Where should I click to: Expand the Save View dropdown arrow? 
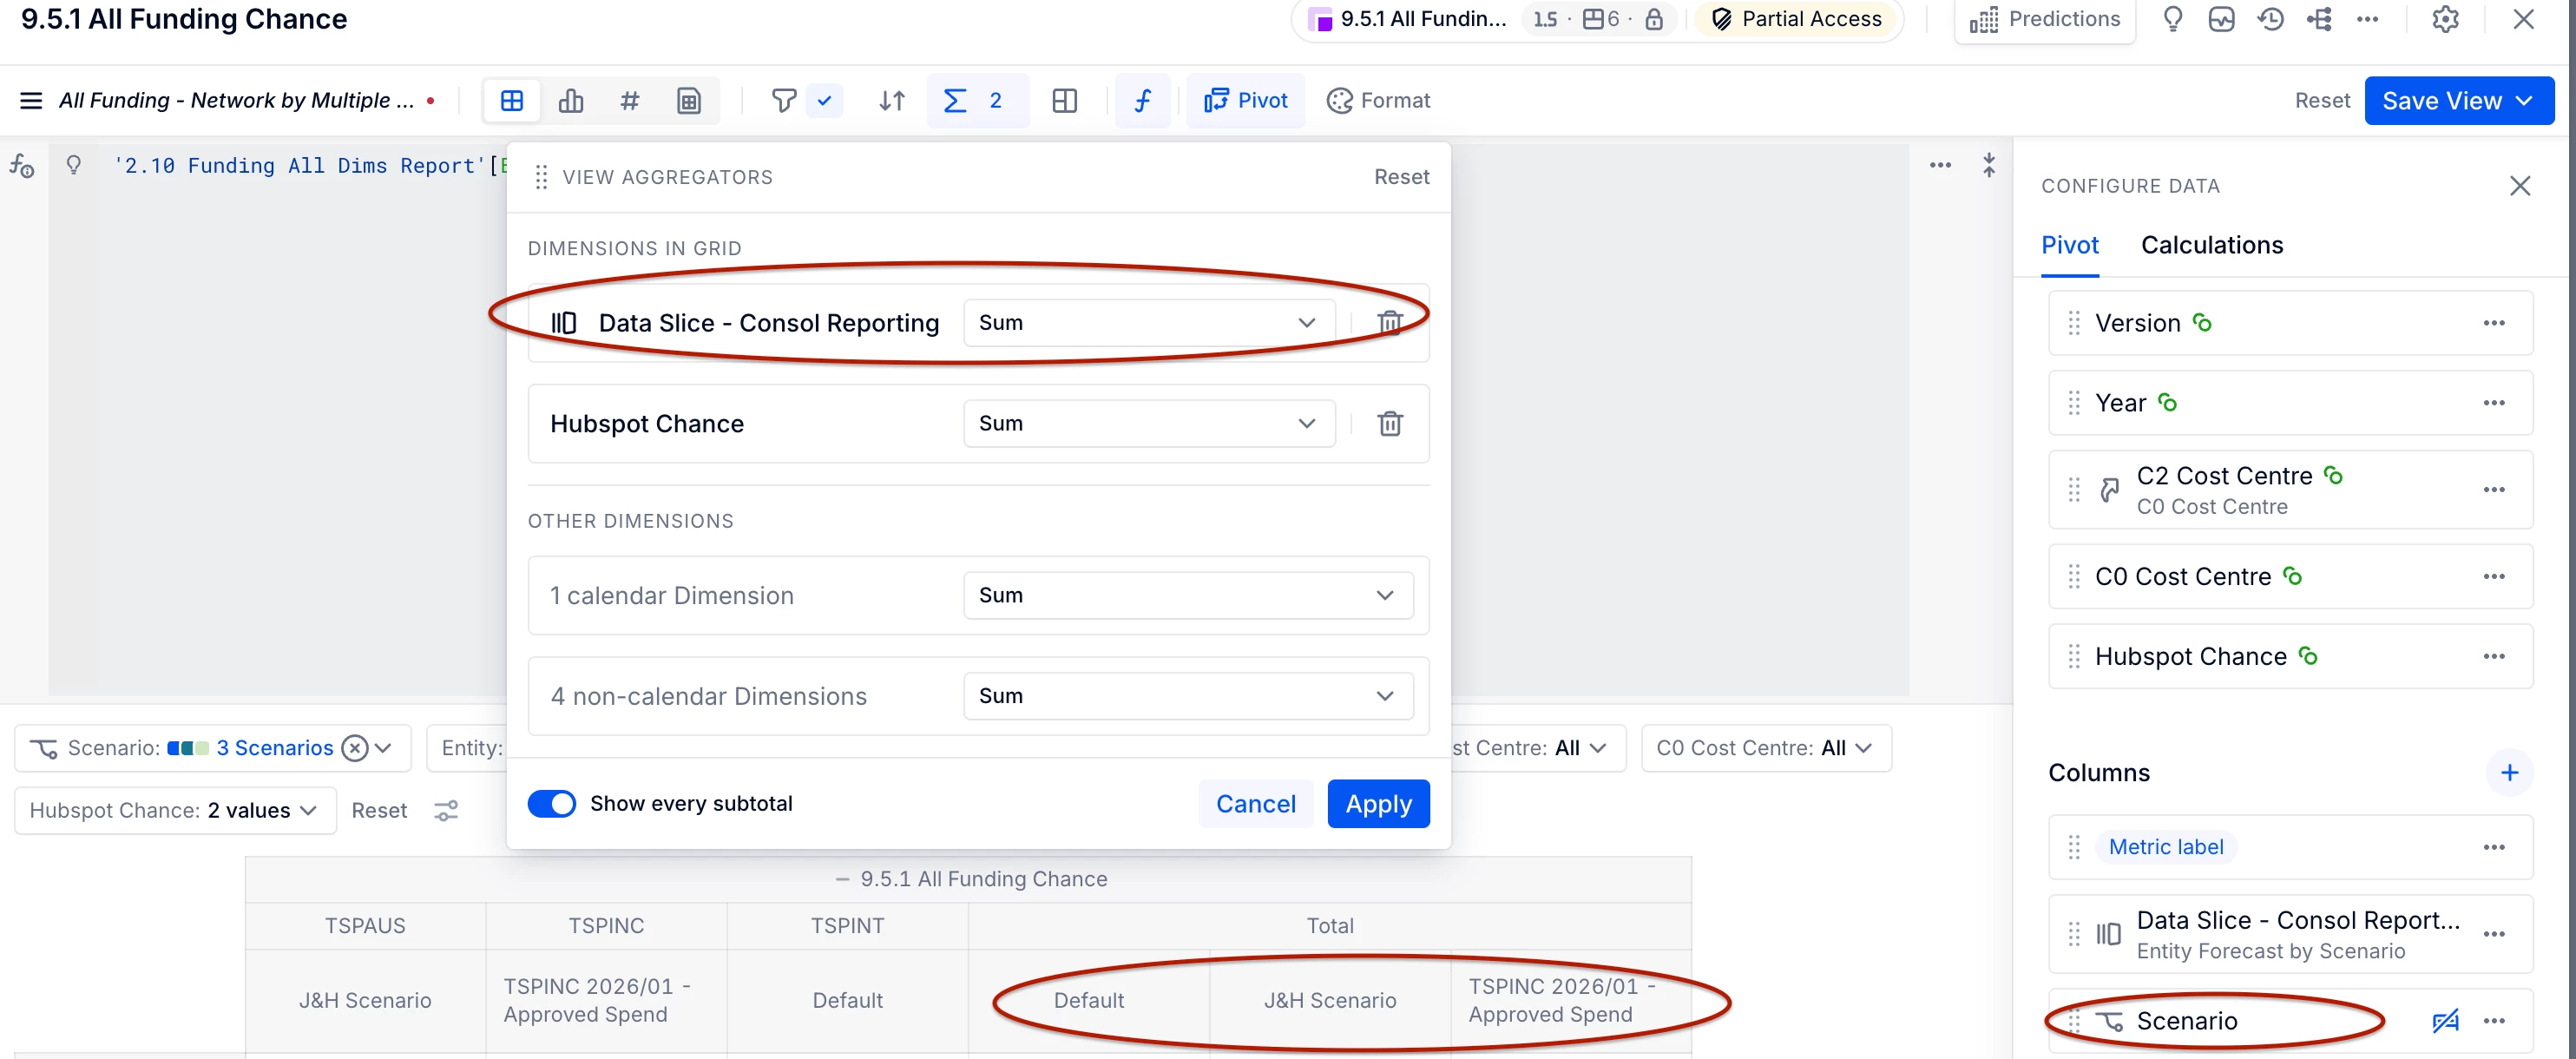click(x=2525, y=101)
